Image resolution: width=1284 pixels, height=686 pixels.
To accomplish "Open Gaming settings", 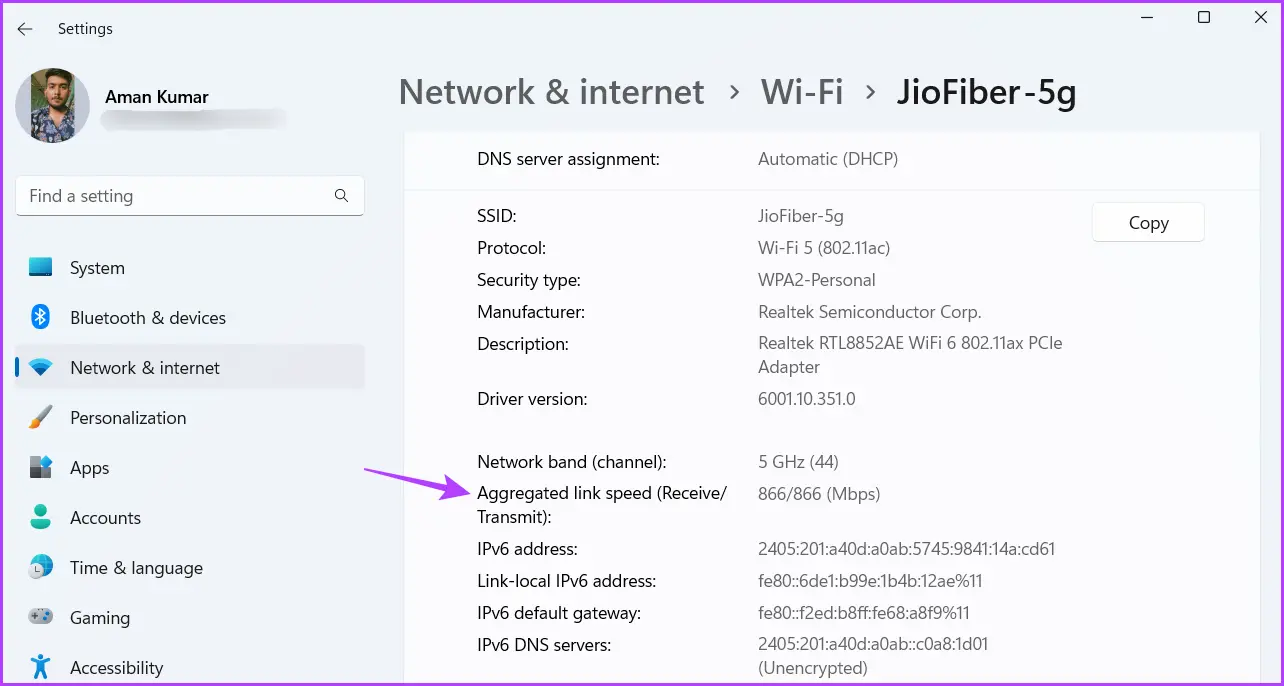I will tap(190, 618).
